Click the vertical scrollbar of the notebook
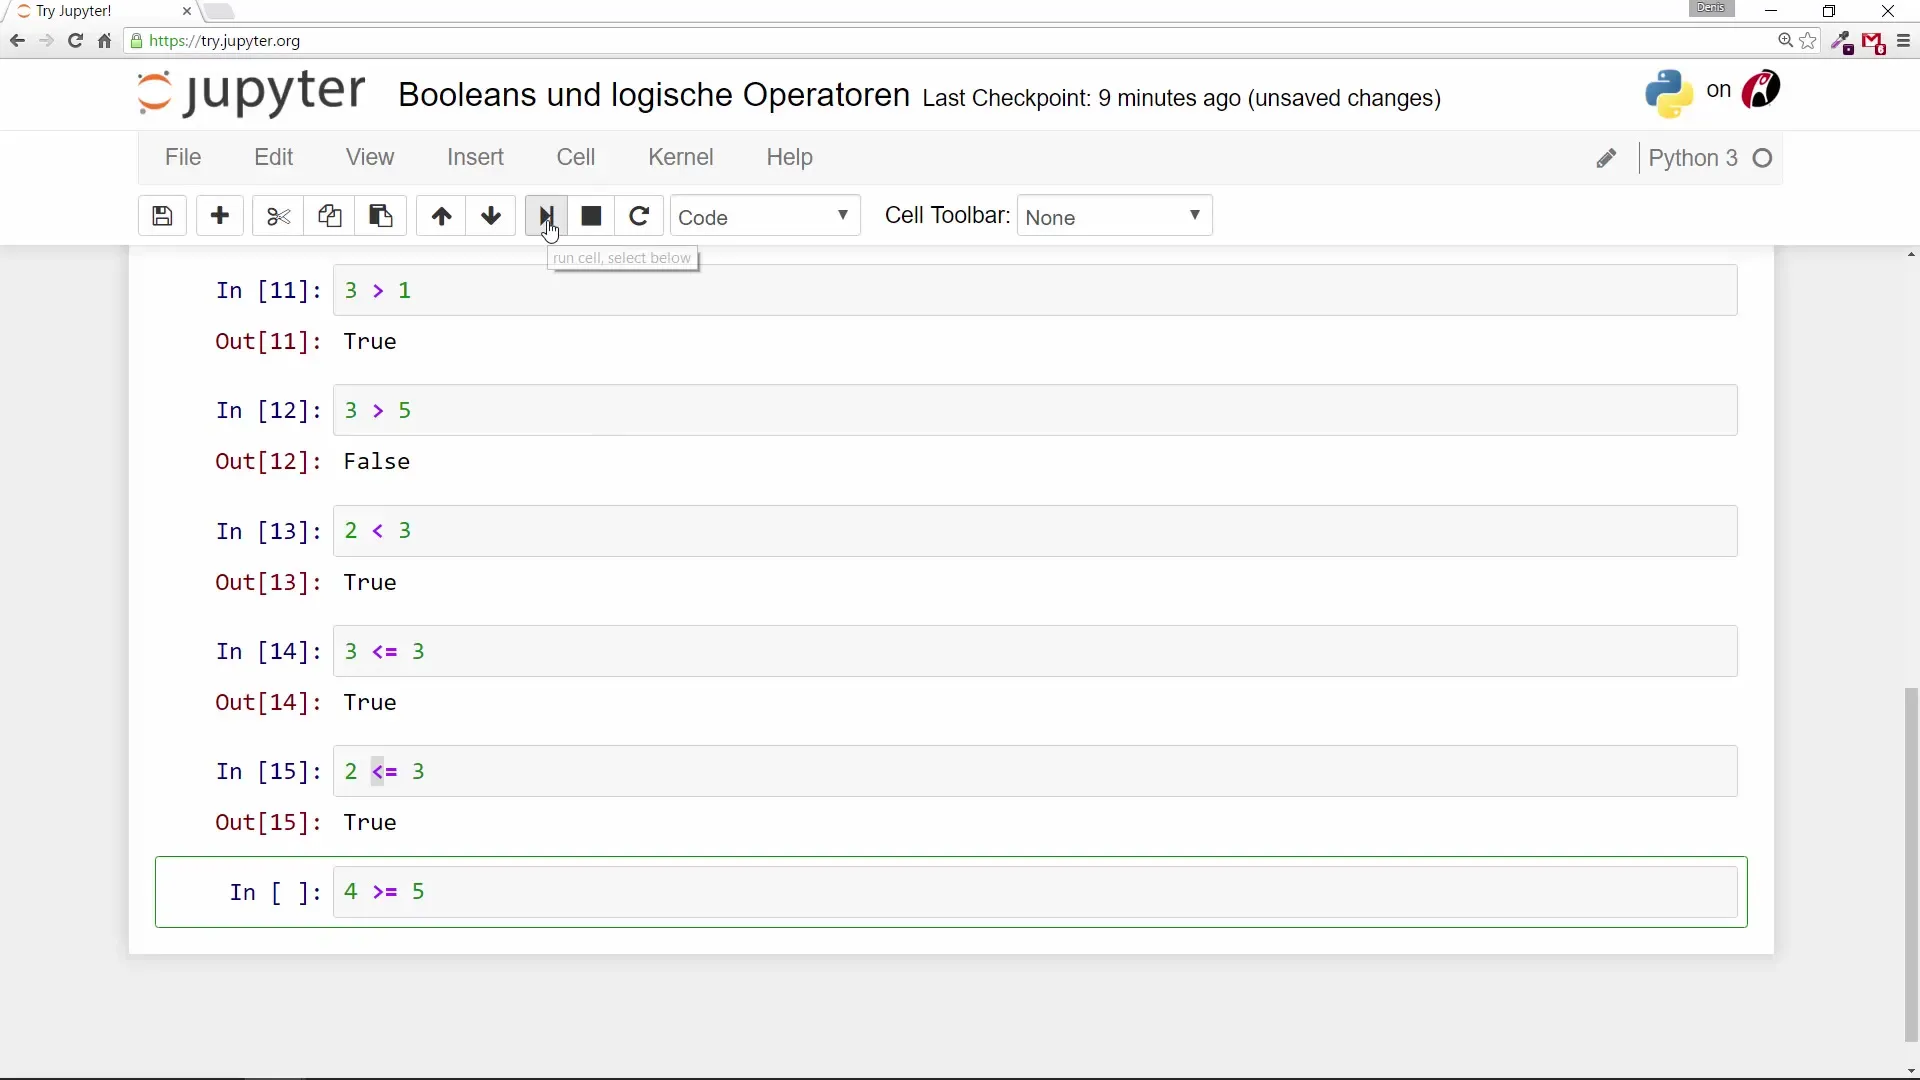 pyautogui.click(x=1911, y=865)
